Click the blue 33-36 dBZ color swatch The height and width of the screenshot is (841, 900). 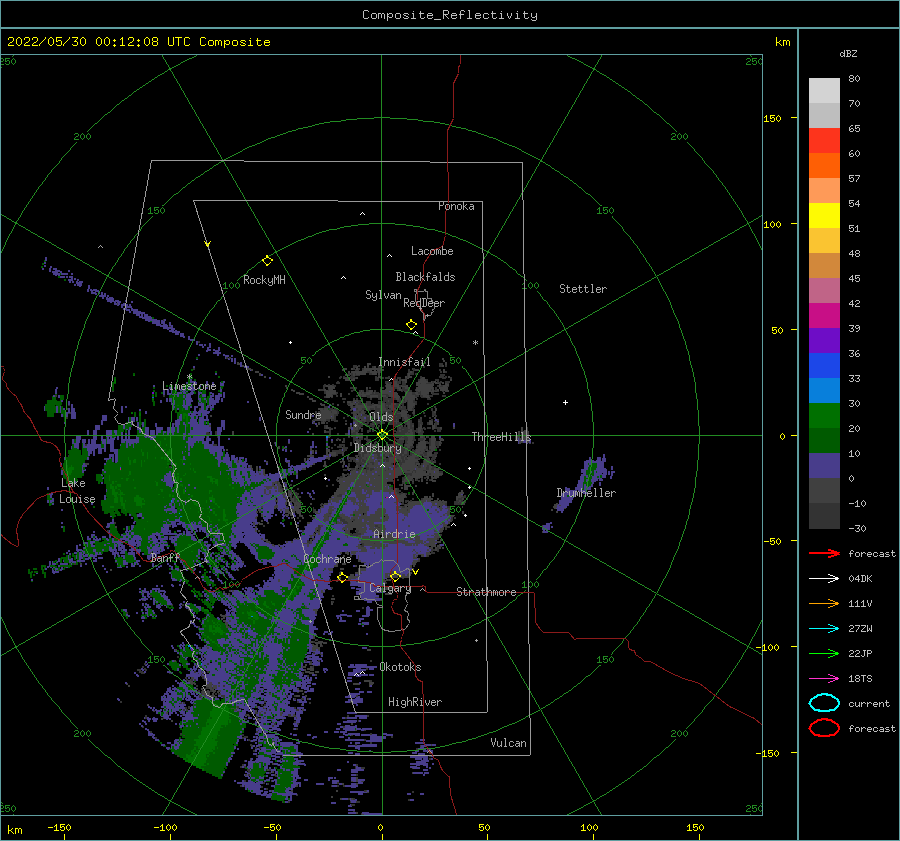click(824, 366)
